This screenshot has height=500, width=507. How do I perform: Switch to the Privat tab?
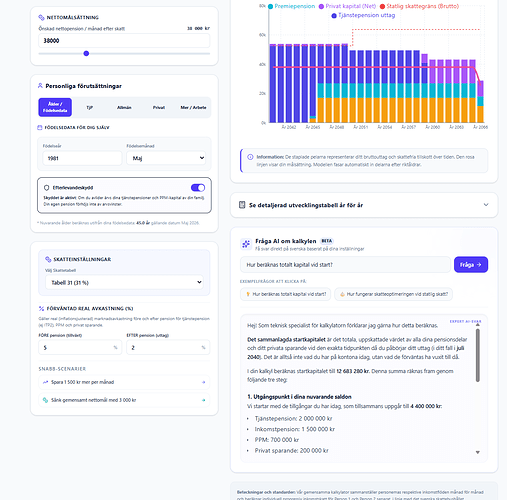[159, 107]
